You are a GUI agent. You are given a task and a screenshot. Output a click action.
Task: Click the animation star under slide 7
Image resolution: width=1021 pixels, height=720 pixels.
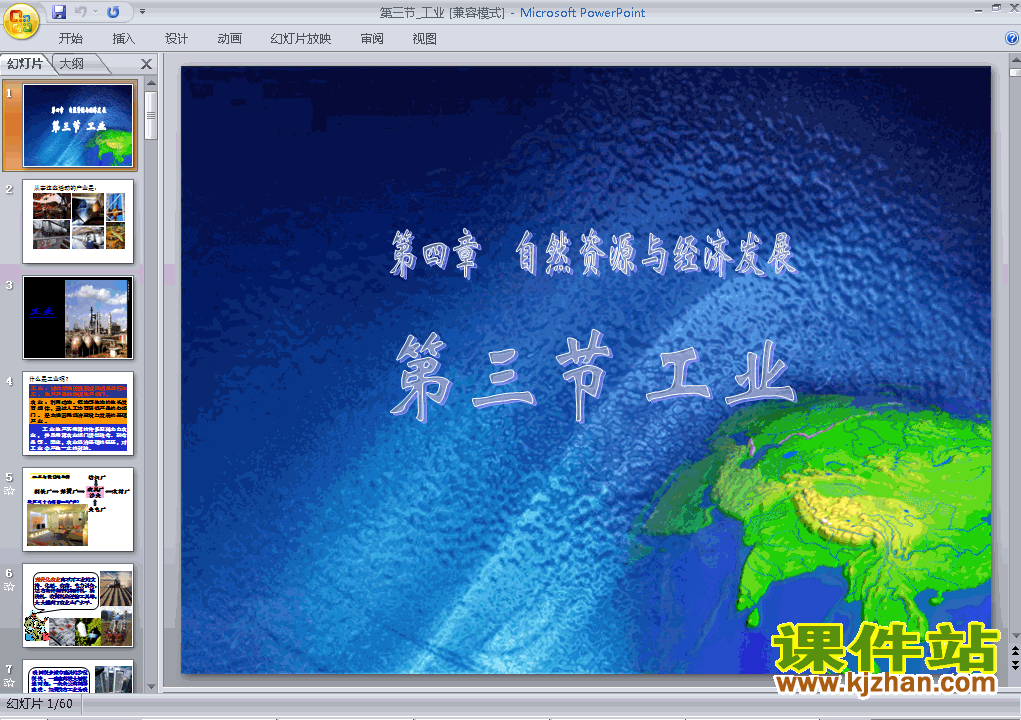[x=9, y=682]
